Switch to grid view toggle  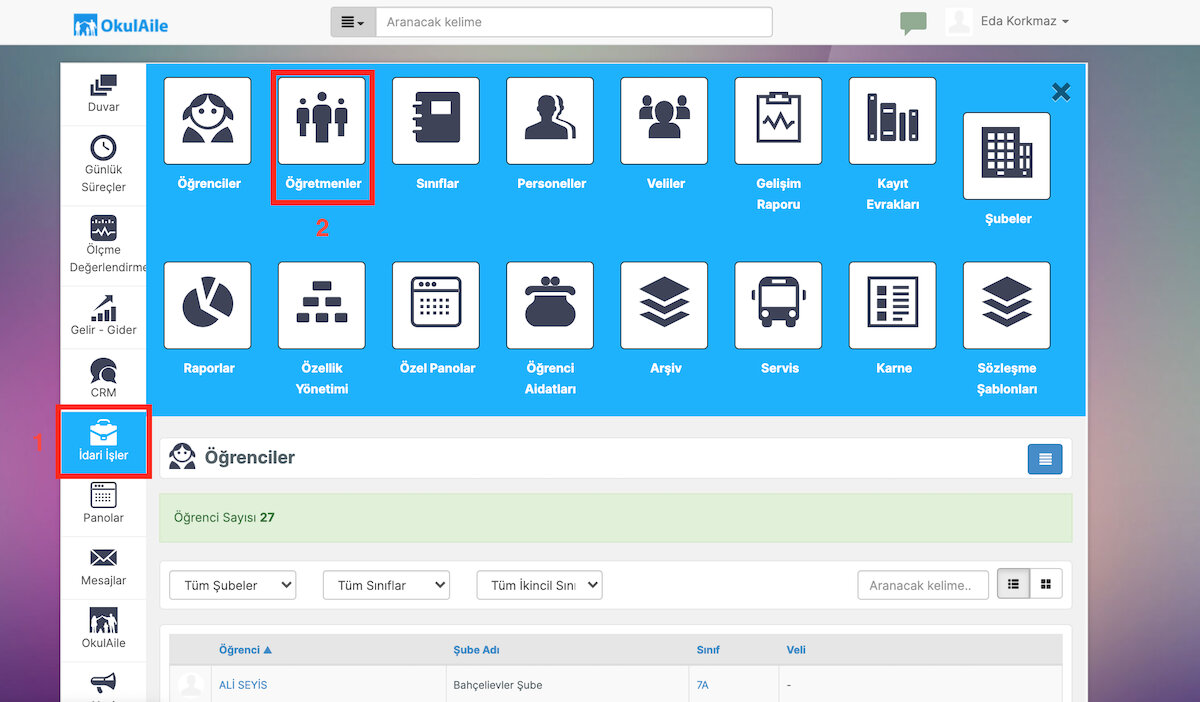coord(1046,584)
